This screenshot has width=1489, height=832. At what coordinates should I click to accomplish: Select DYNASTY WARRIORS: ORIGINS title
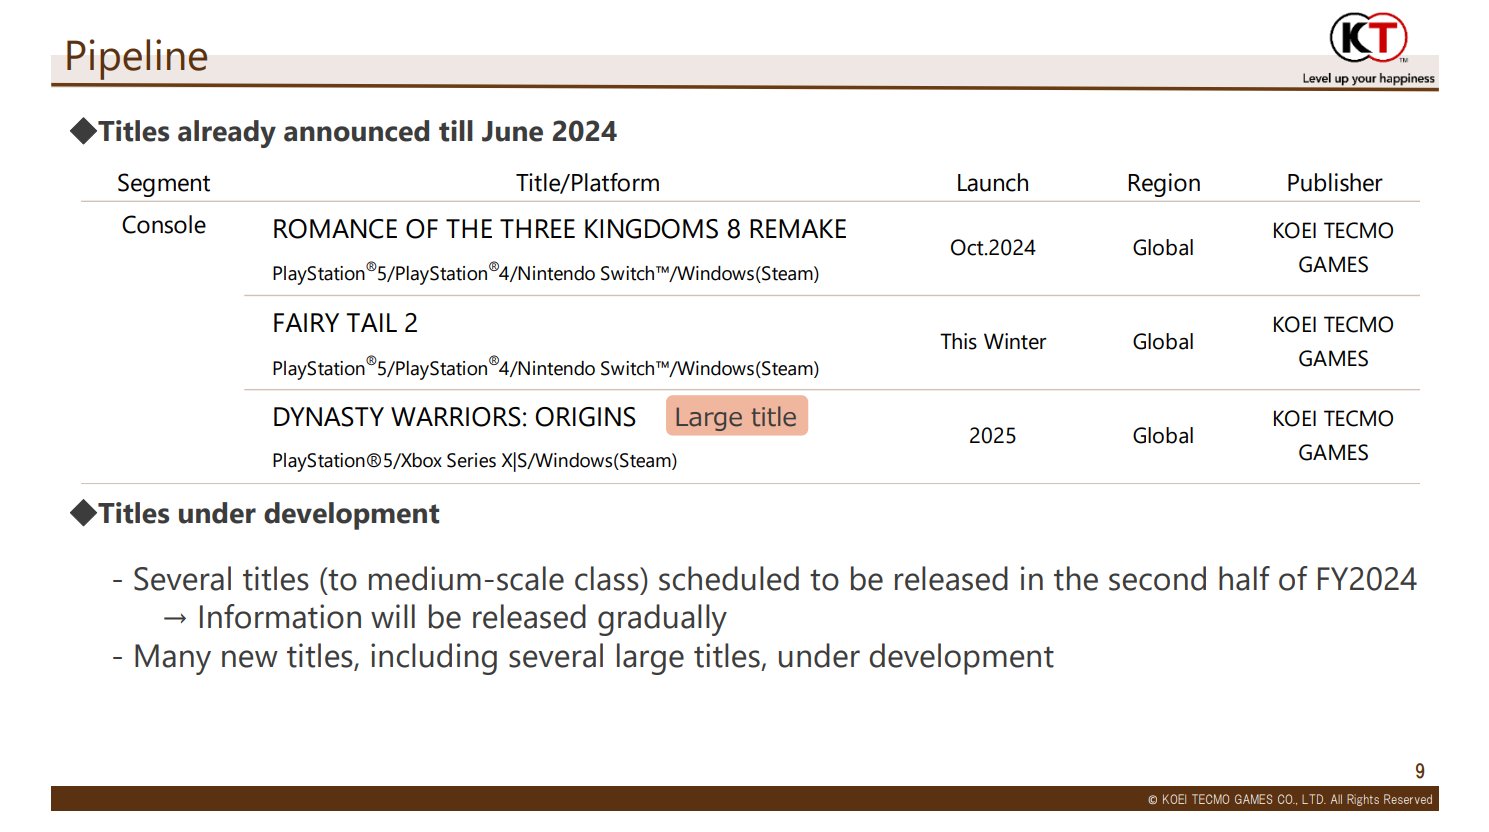tap(454, 417)
